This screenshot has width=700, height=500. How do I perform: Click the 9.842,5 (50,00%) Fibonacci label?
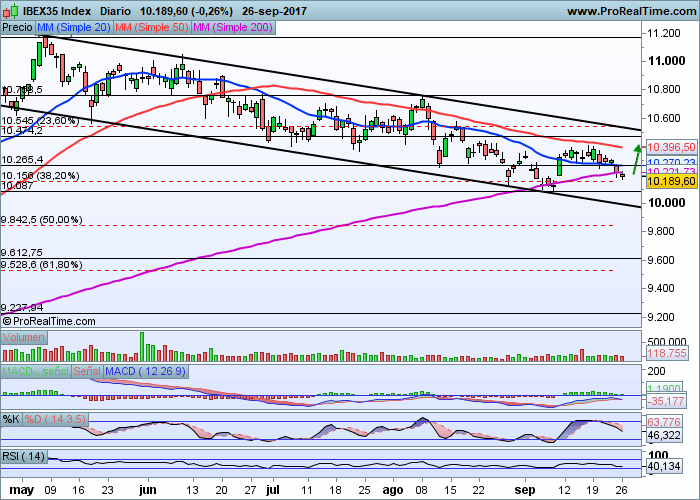(42, 220)
